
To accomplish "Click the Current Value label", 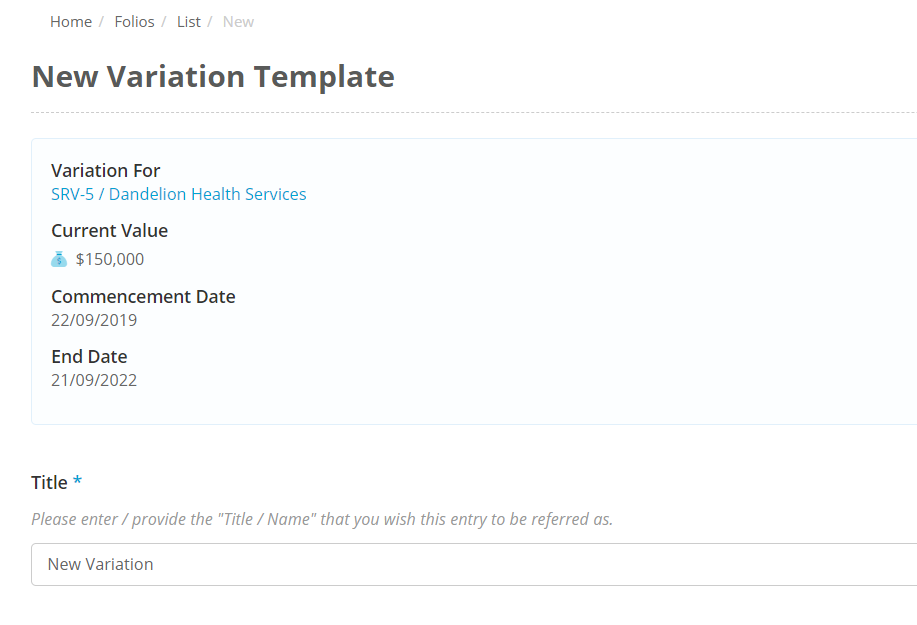I will click(x=109, y=230).
